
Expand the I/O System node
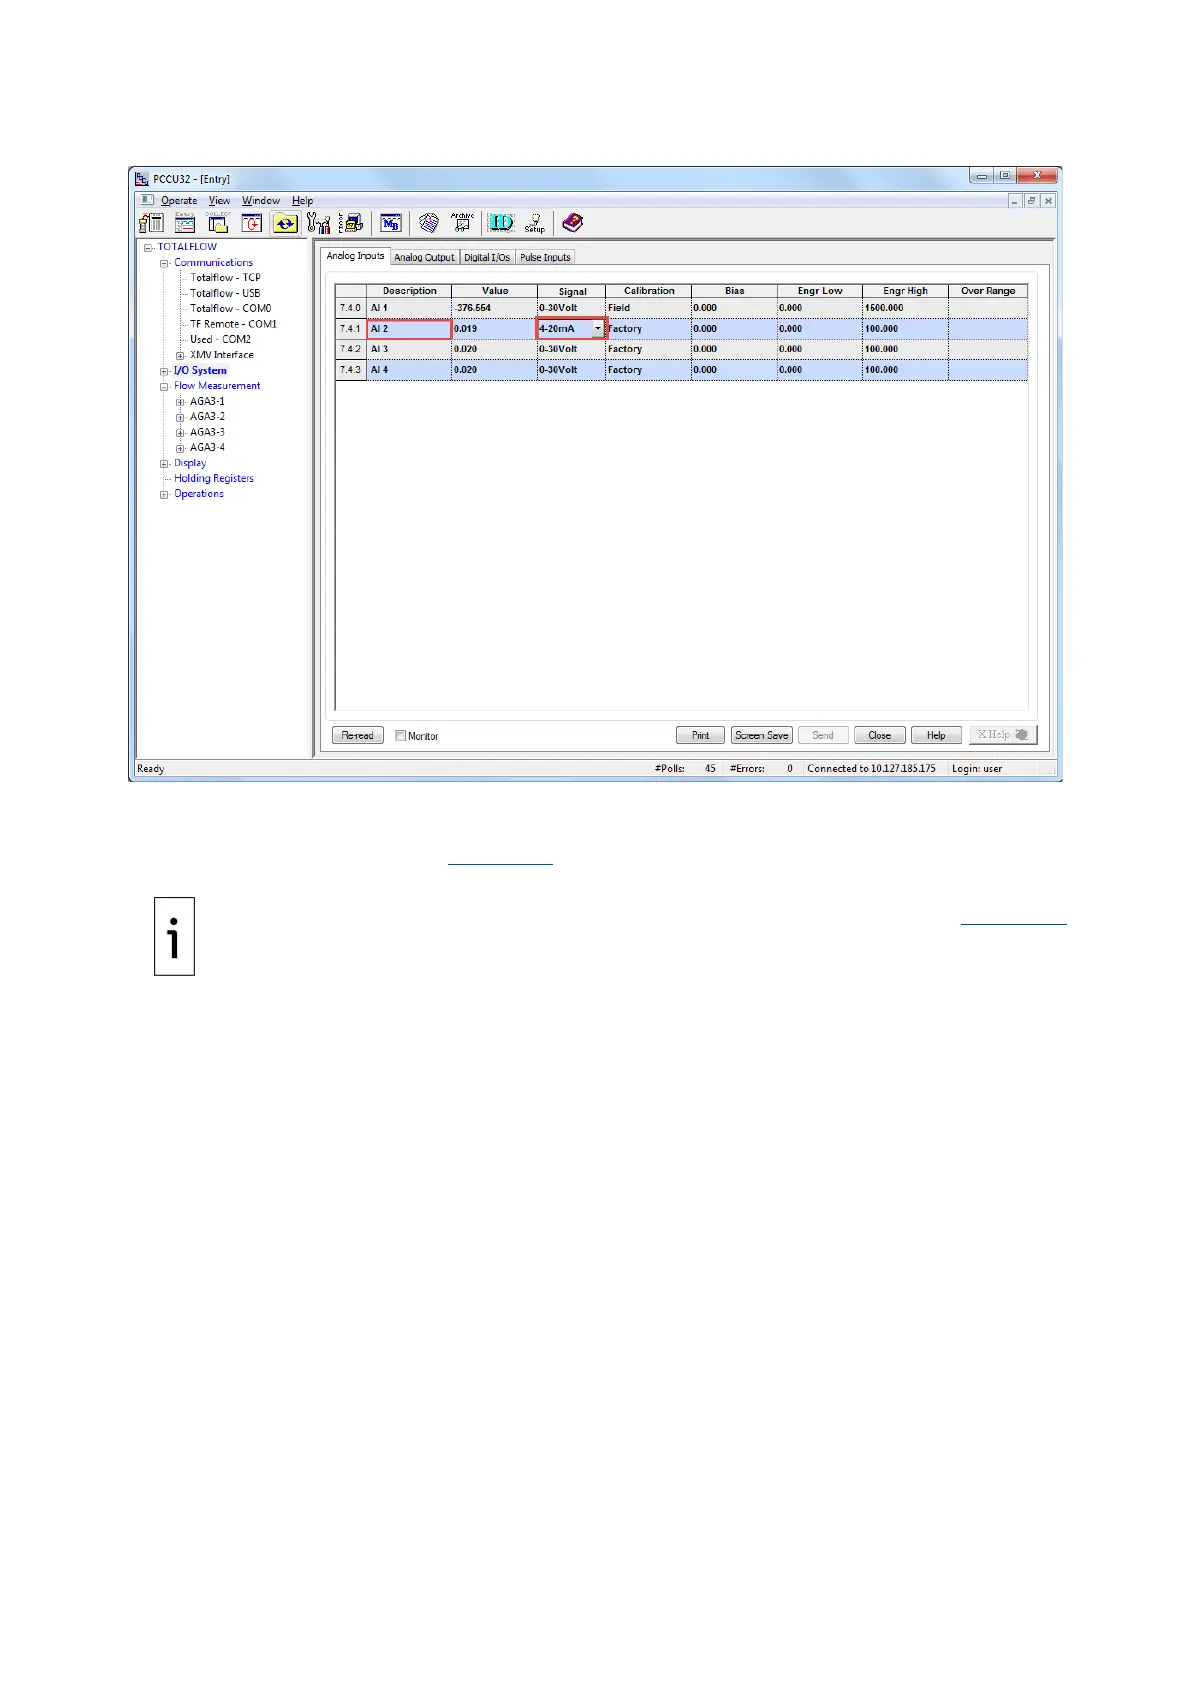point(165,371)
